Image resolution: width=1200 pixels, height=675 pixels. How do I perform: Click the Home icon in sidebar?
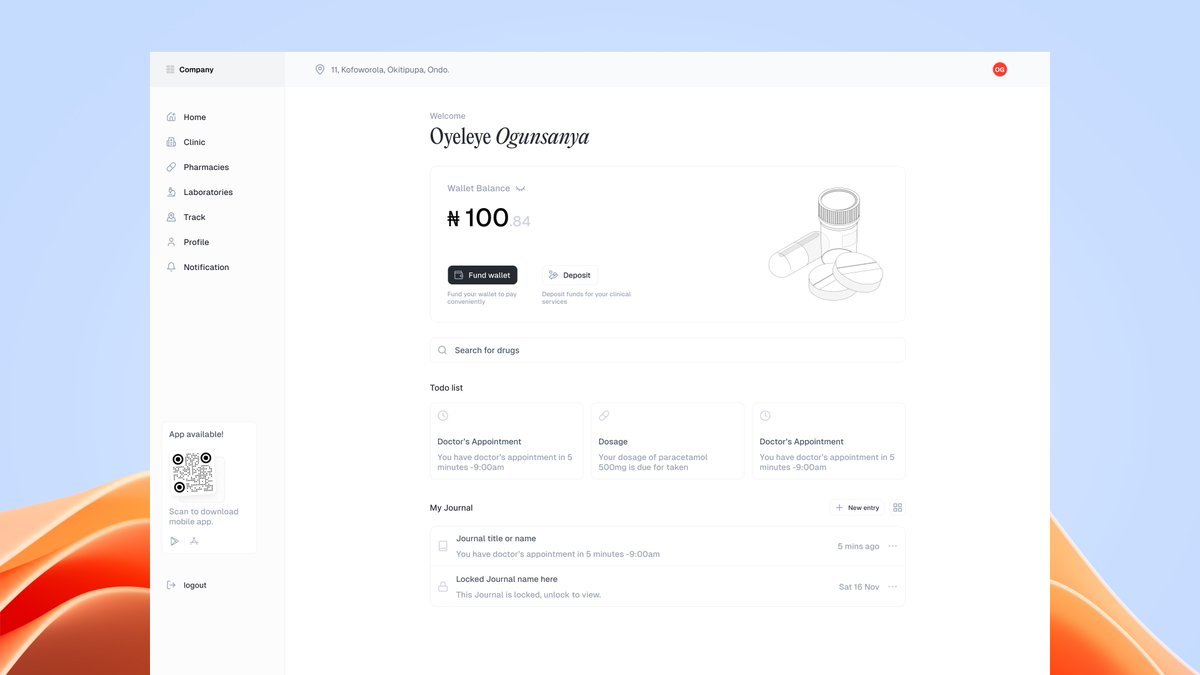(x=171, y=117)
